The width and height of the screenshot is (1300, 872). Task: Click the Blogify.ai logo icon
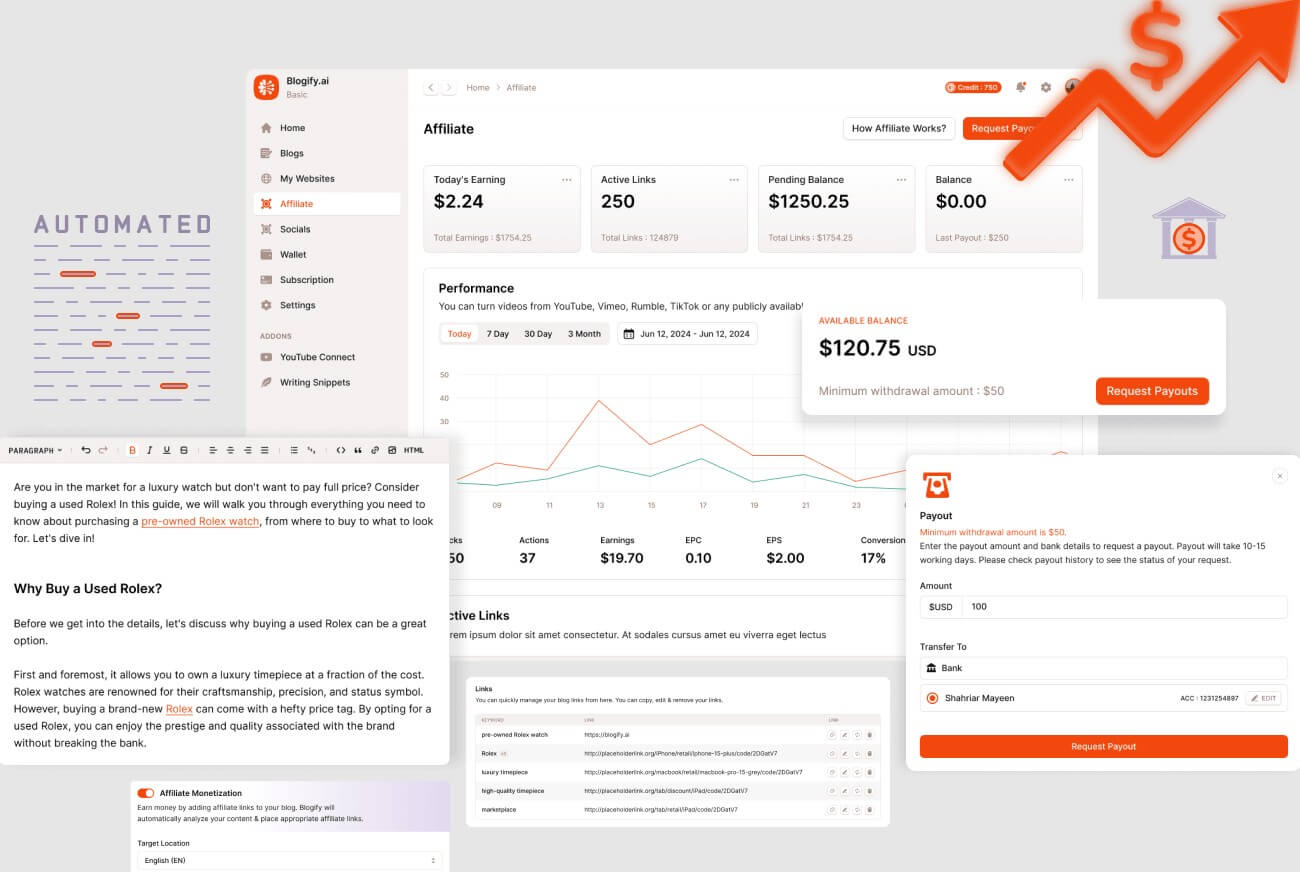(266, 87)
